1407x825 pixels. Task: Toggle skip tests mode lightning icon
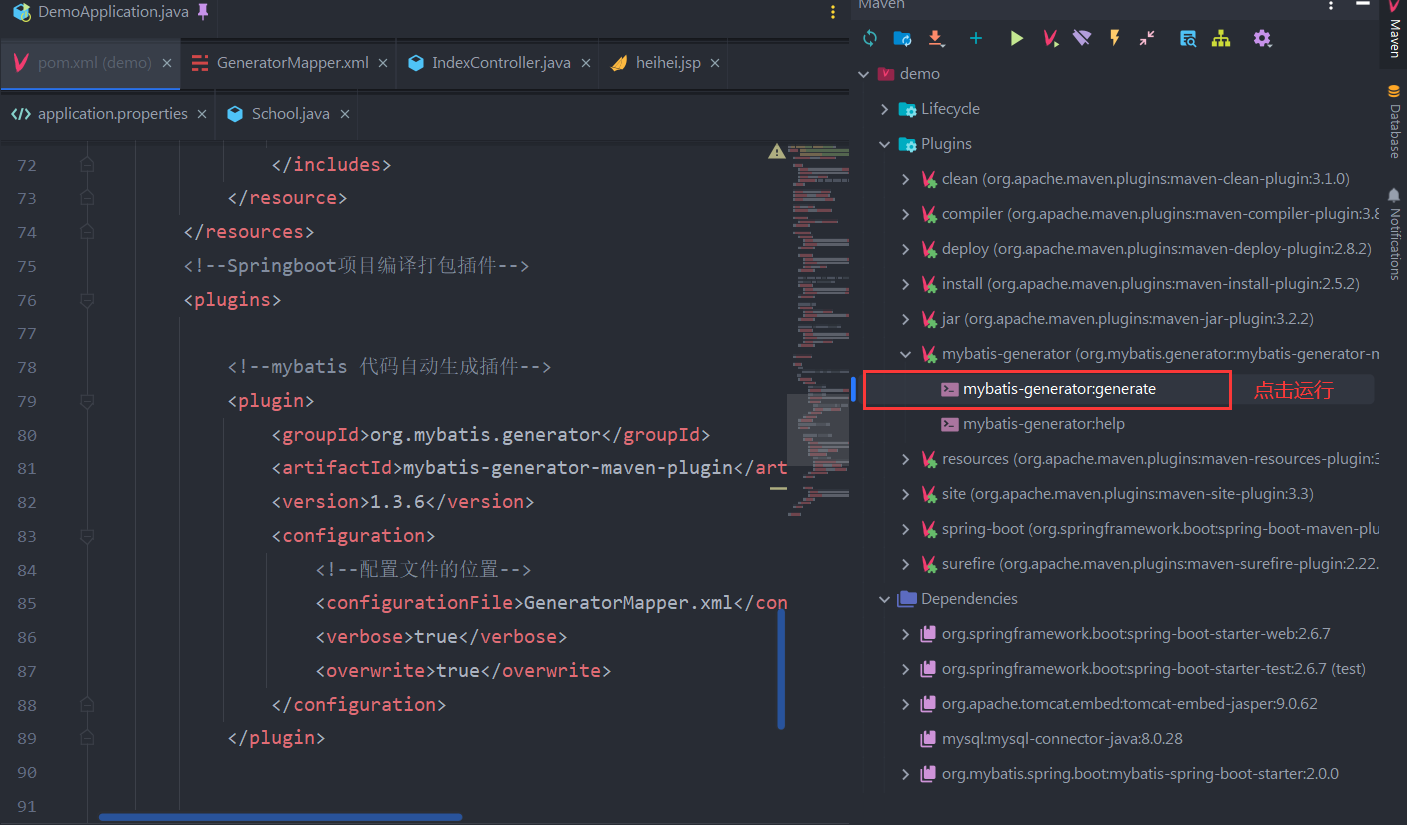pos(1114,39)
